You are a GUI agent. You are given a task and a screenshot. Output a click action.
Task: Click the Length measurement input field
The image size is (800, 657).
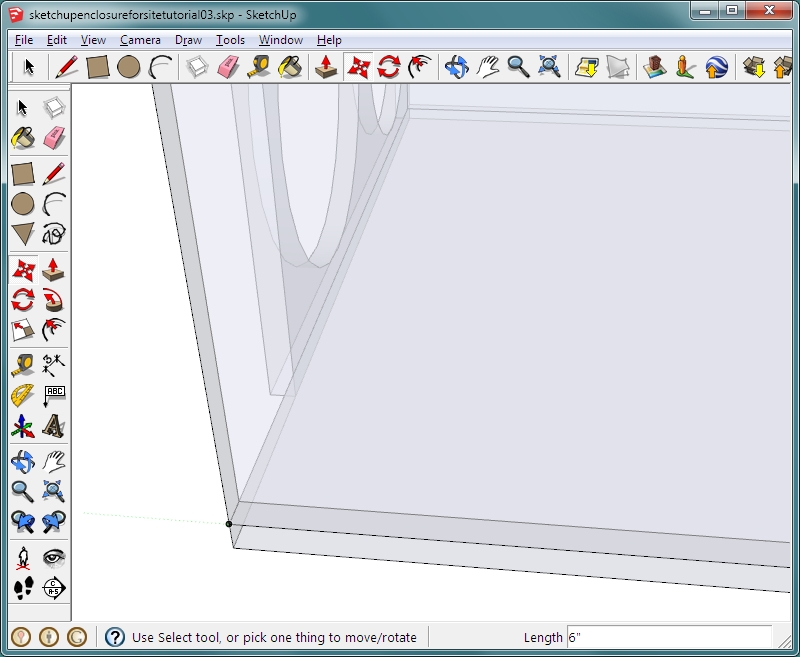tap(669, 637)
